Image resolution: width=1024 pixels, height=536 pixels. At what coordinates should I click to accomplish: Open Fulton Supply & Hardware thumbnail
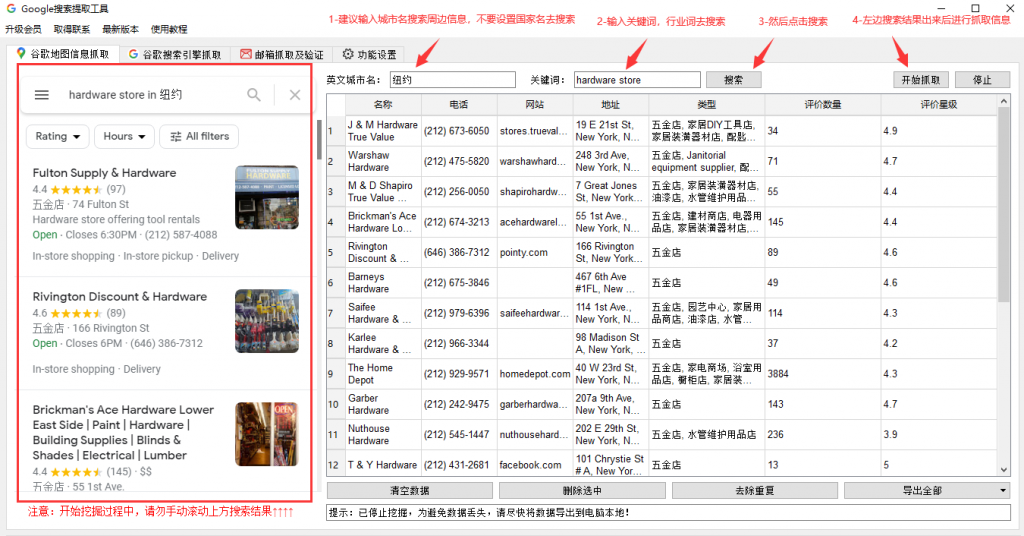click(x=266, y=197)
